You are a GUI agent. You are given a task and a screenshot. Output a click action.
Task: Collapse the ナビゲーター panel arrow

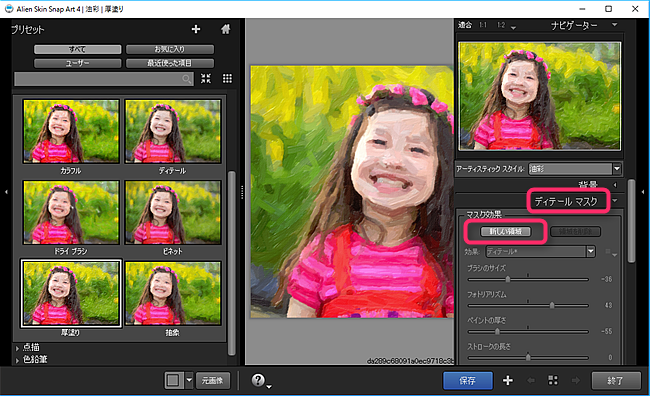click(x=614, y=25)
